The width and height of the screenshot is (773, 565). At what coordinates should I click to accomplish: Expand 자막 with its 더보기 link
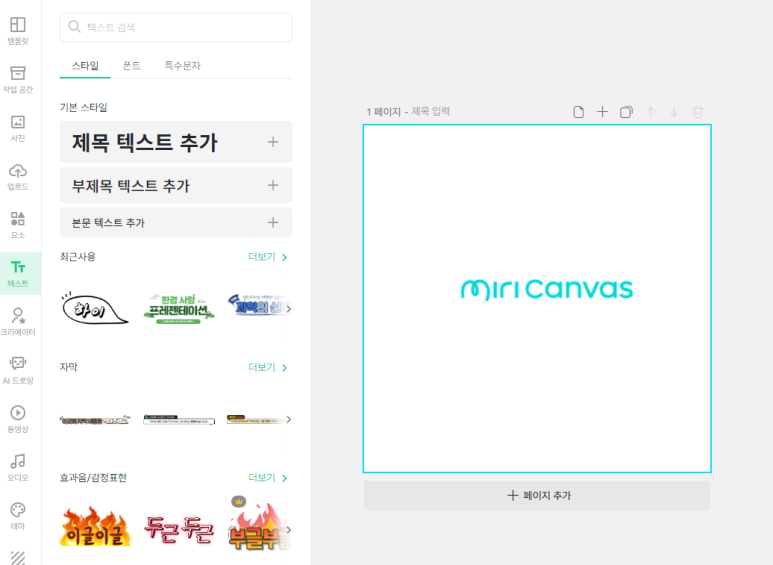268,367
